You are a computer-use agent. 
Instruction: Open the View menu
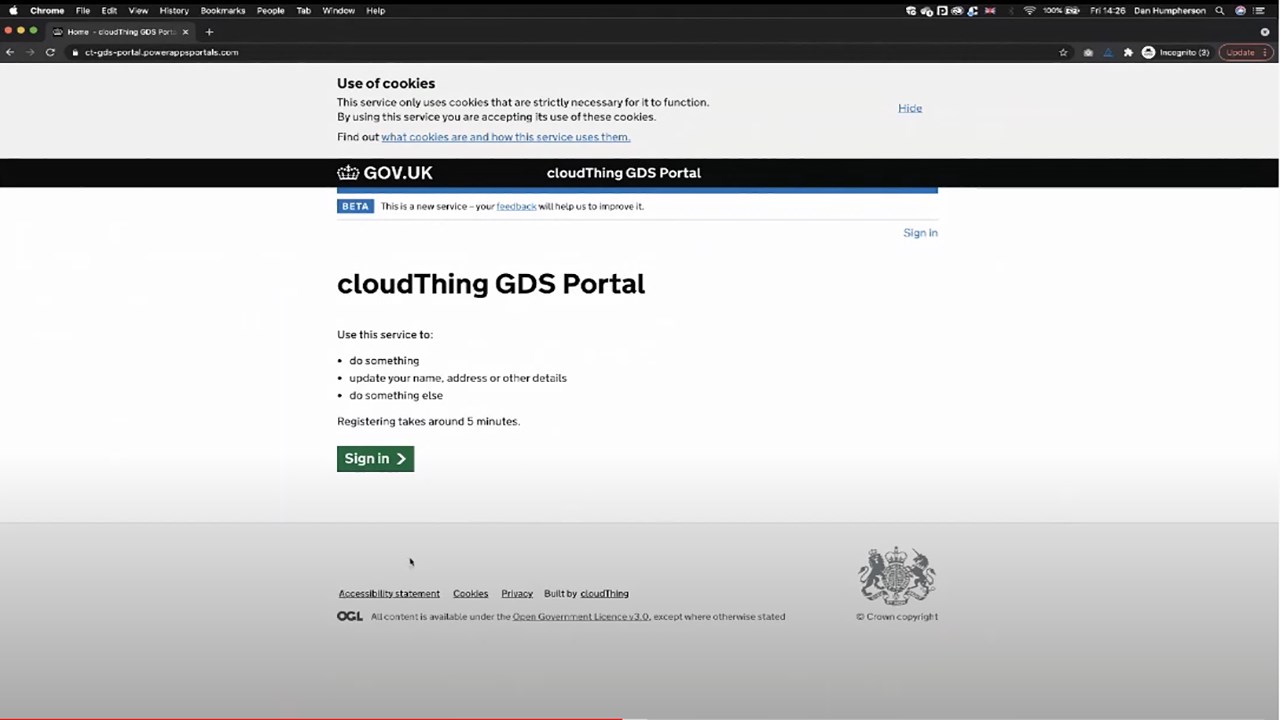138,10
